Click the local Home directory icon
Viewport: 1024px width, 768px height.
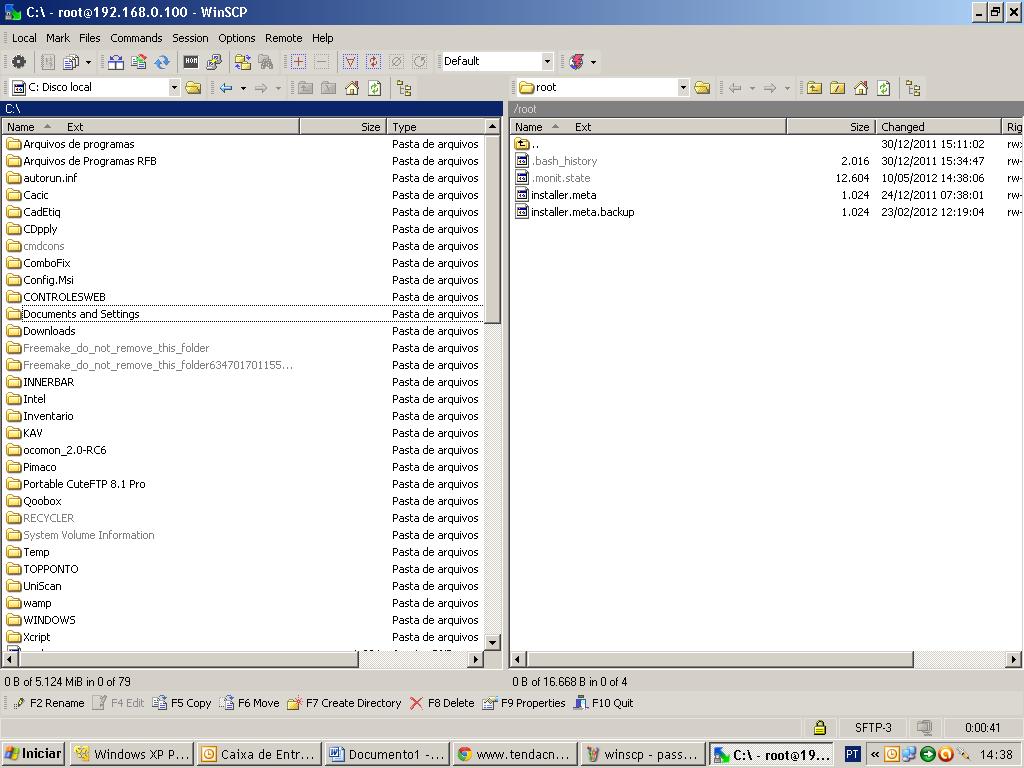point(352,88)
